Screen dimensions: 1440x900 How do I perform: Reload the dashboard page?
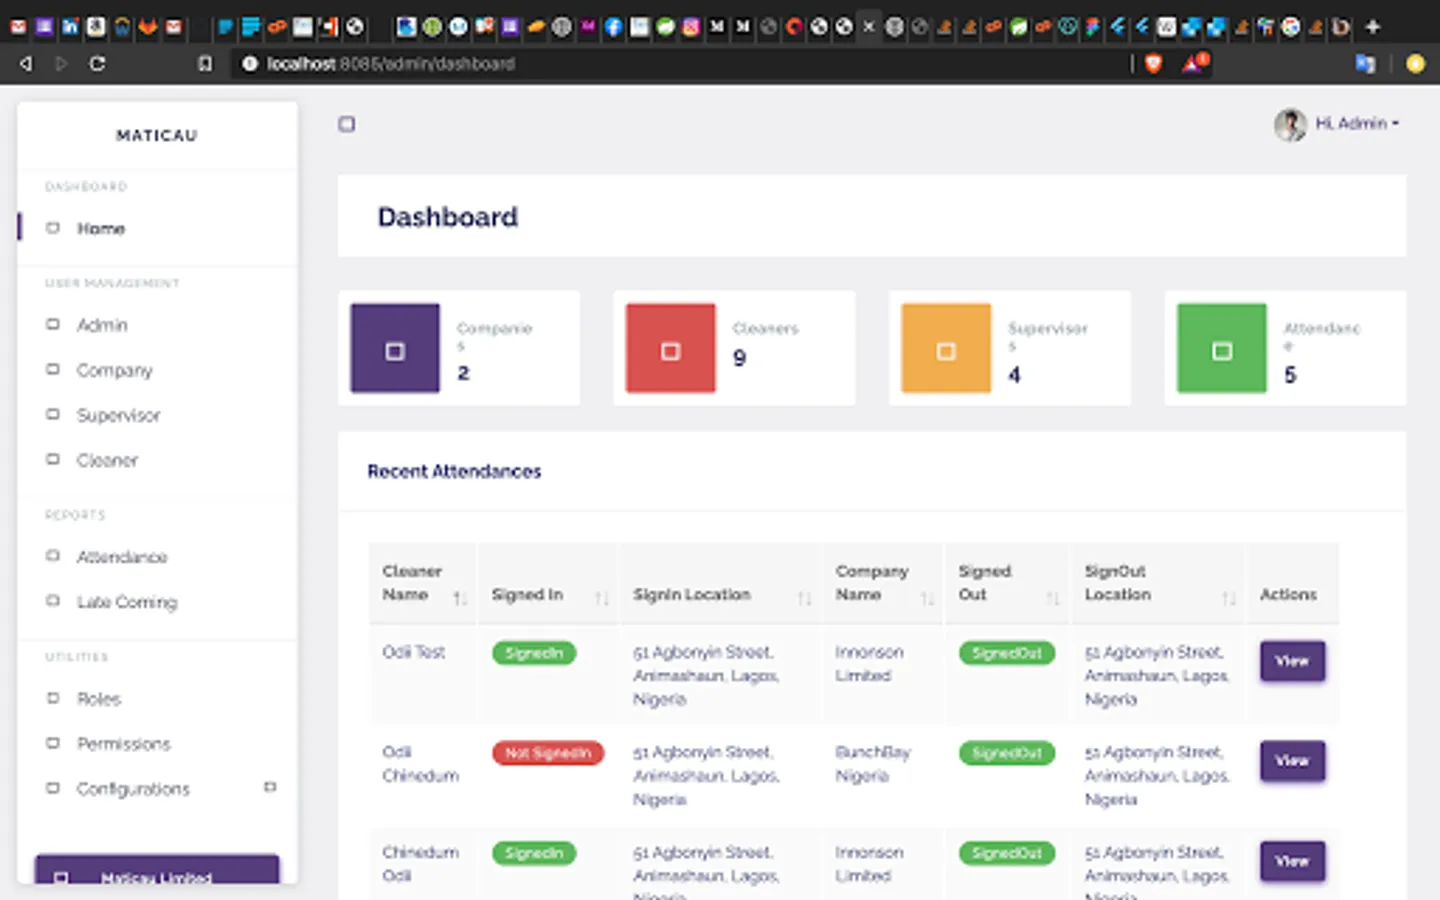point(97,64)
